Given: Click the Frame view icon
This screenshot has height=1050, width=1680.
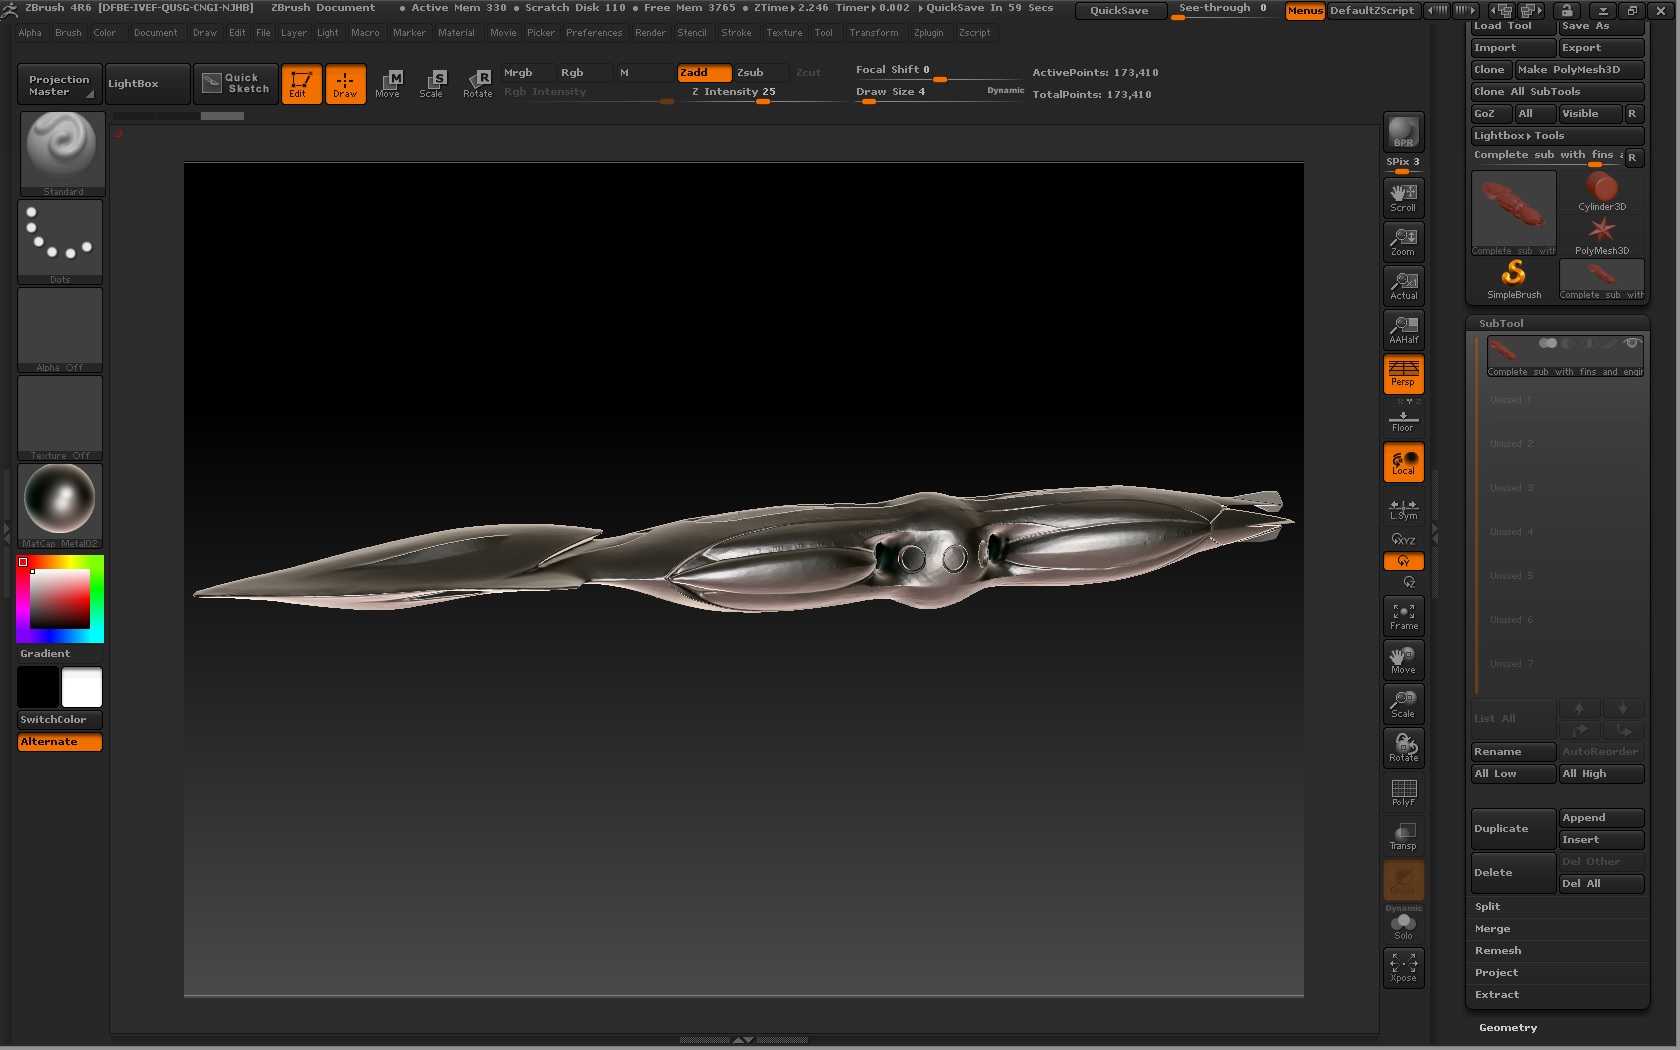Looking at the screenshot, I should [1403, 615].
